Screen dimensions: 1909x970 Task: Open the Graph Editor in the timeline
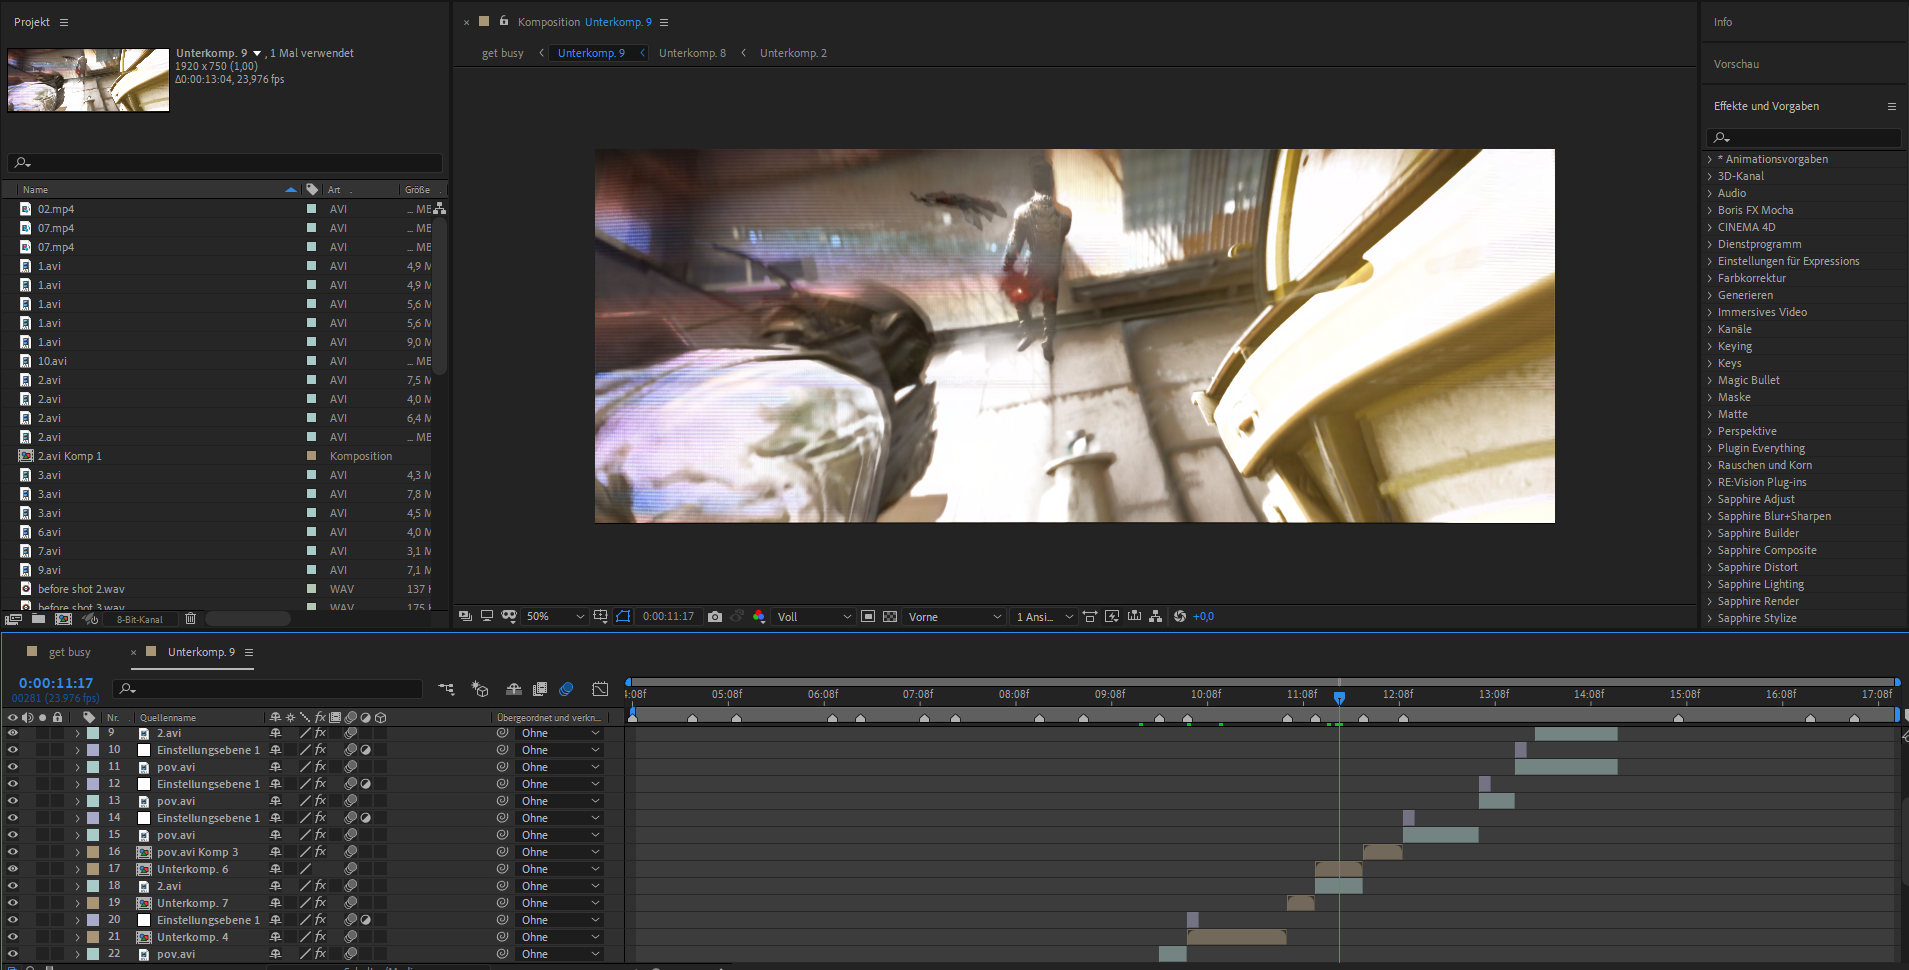pyautogui.click(x=600, y=689)
